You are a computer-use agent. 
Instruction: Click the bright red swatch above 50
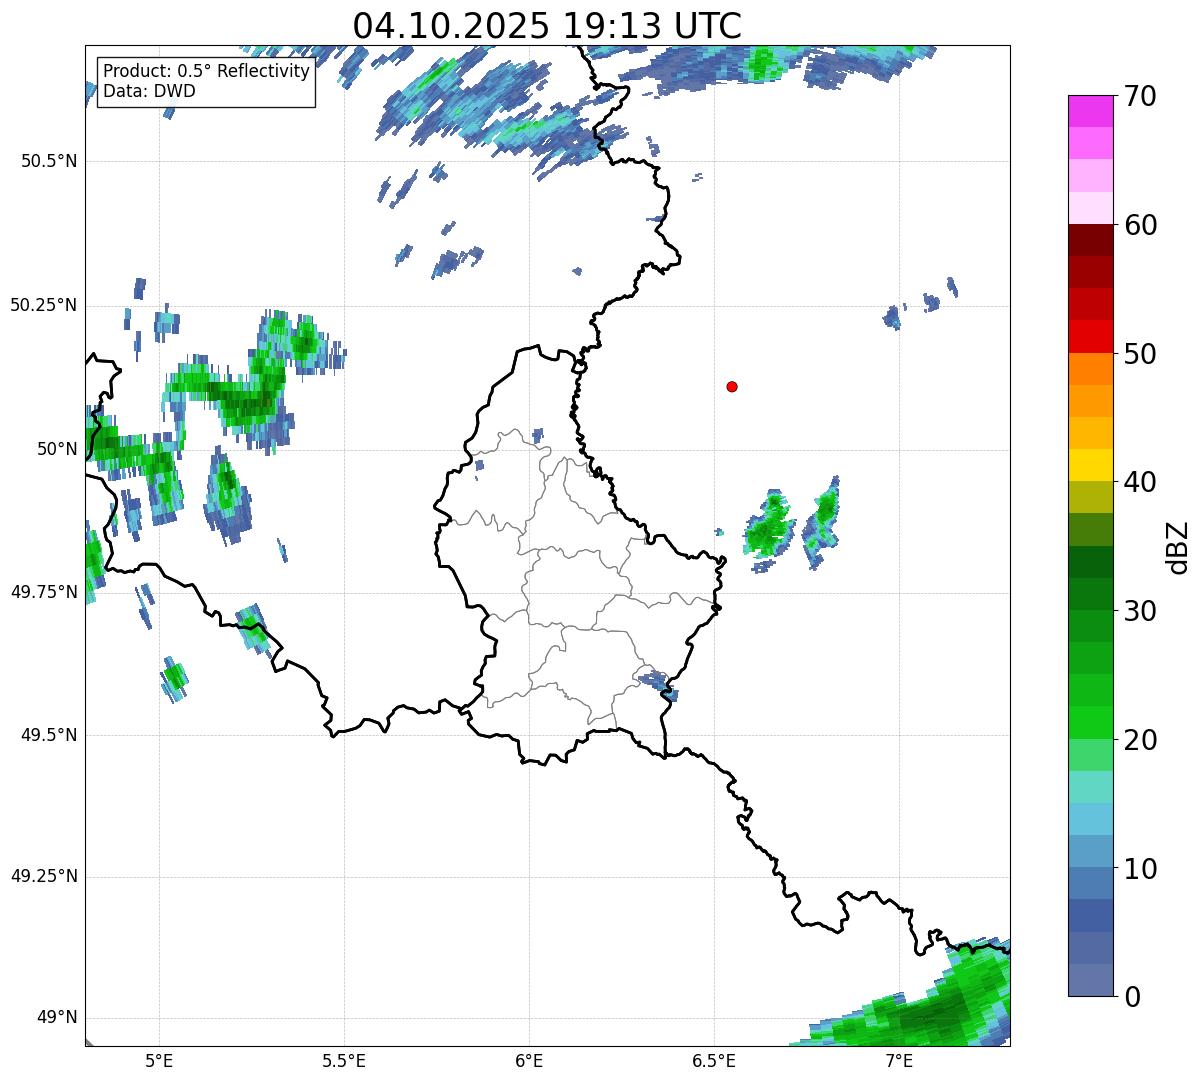pyautogui.click(x=1090, y=336)
